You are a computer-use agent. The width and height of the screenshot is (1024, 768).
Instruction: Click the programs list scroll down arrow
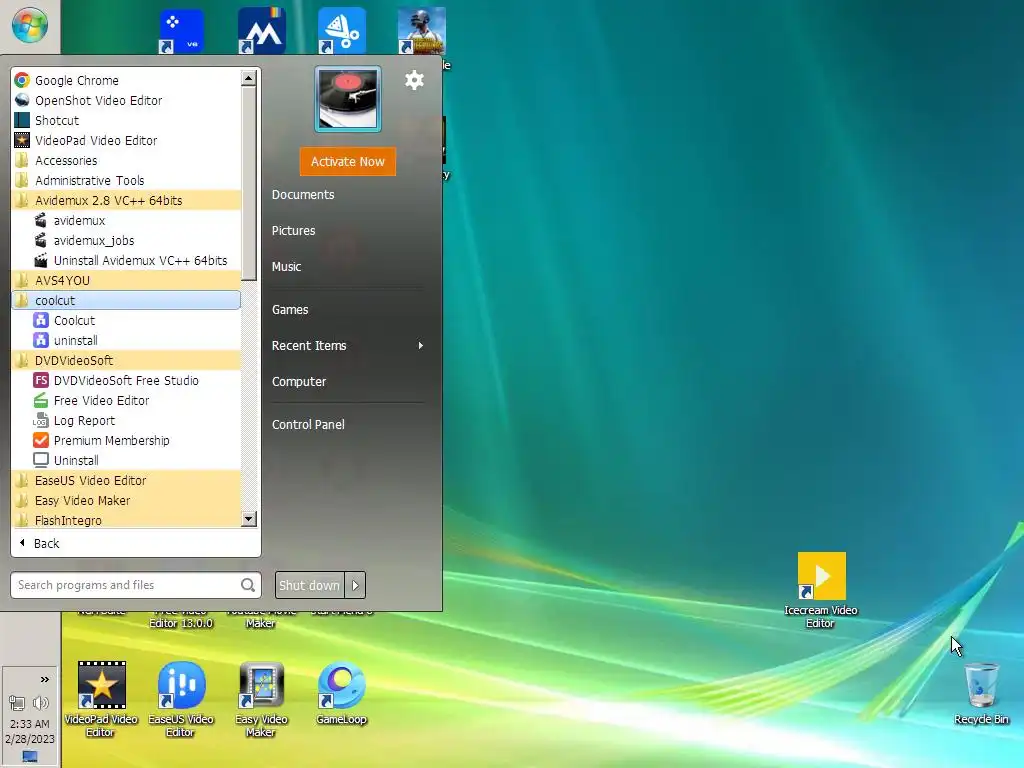(248, 519)
